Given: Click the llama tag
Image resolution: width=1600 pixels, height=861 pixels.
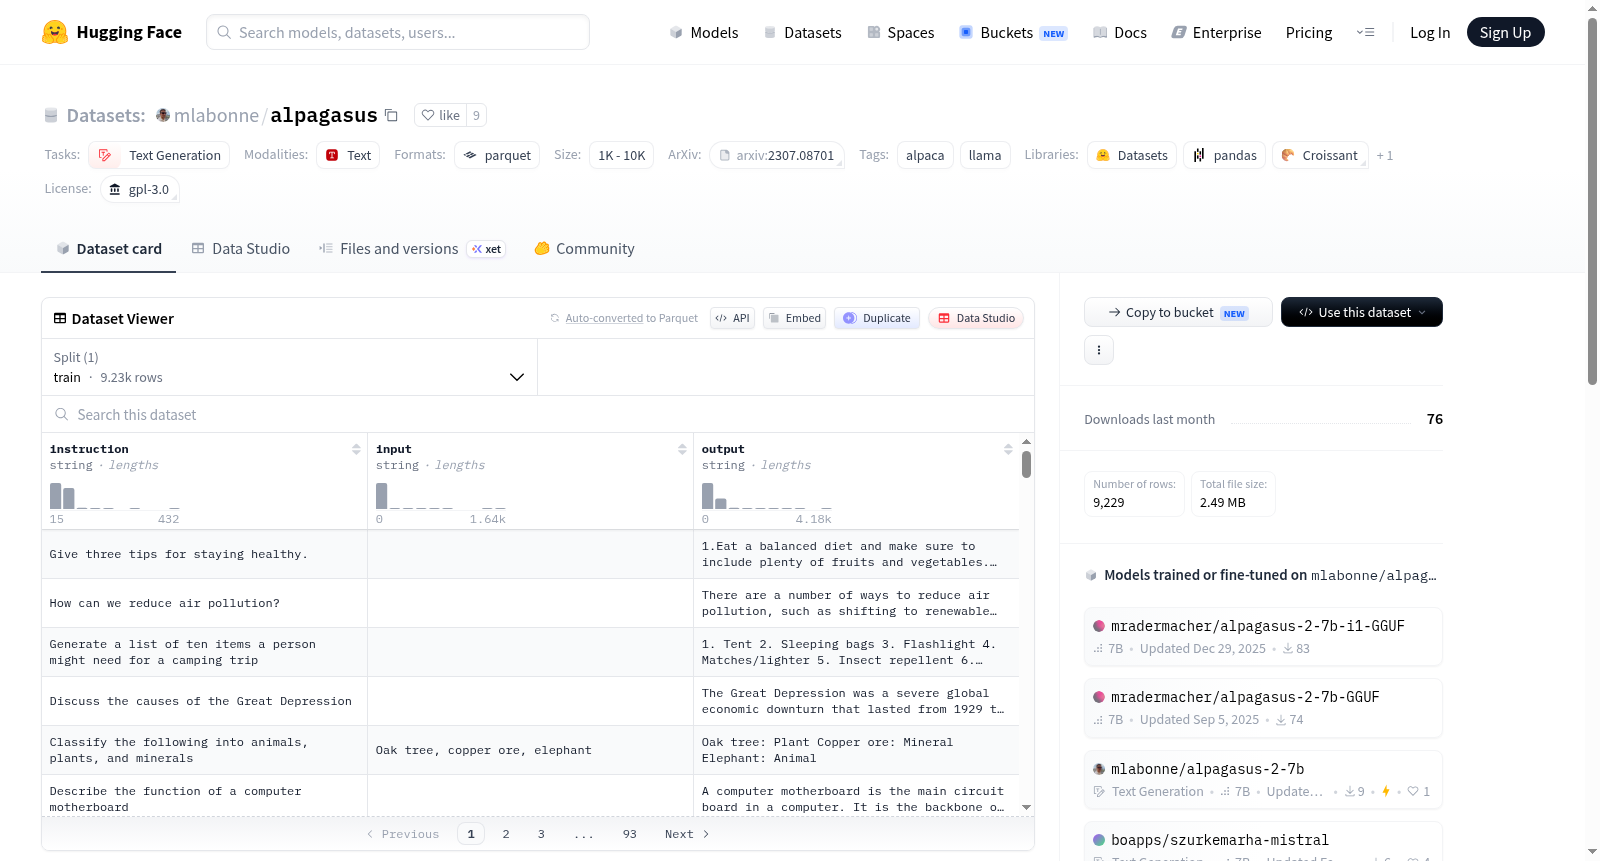Looking at the screenshot, I should coord(985,155).
